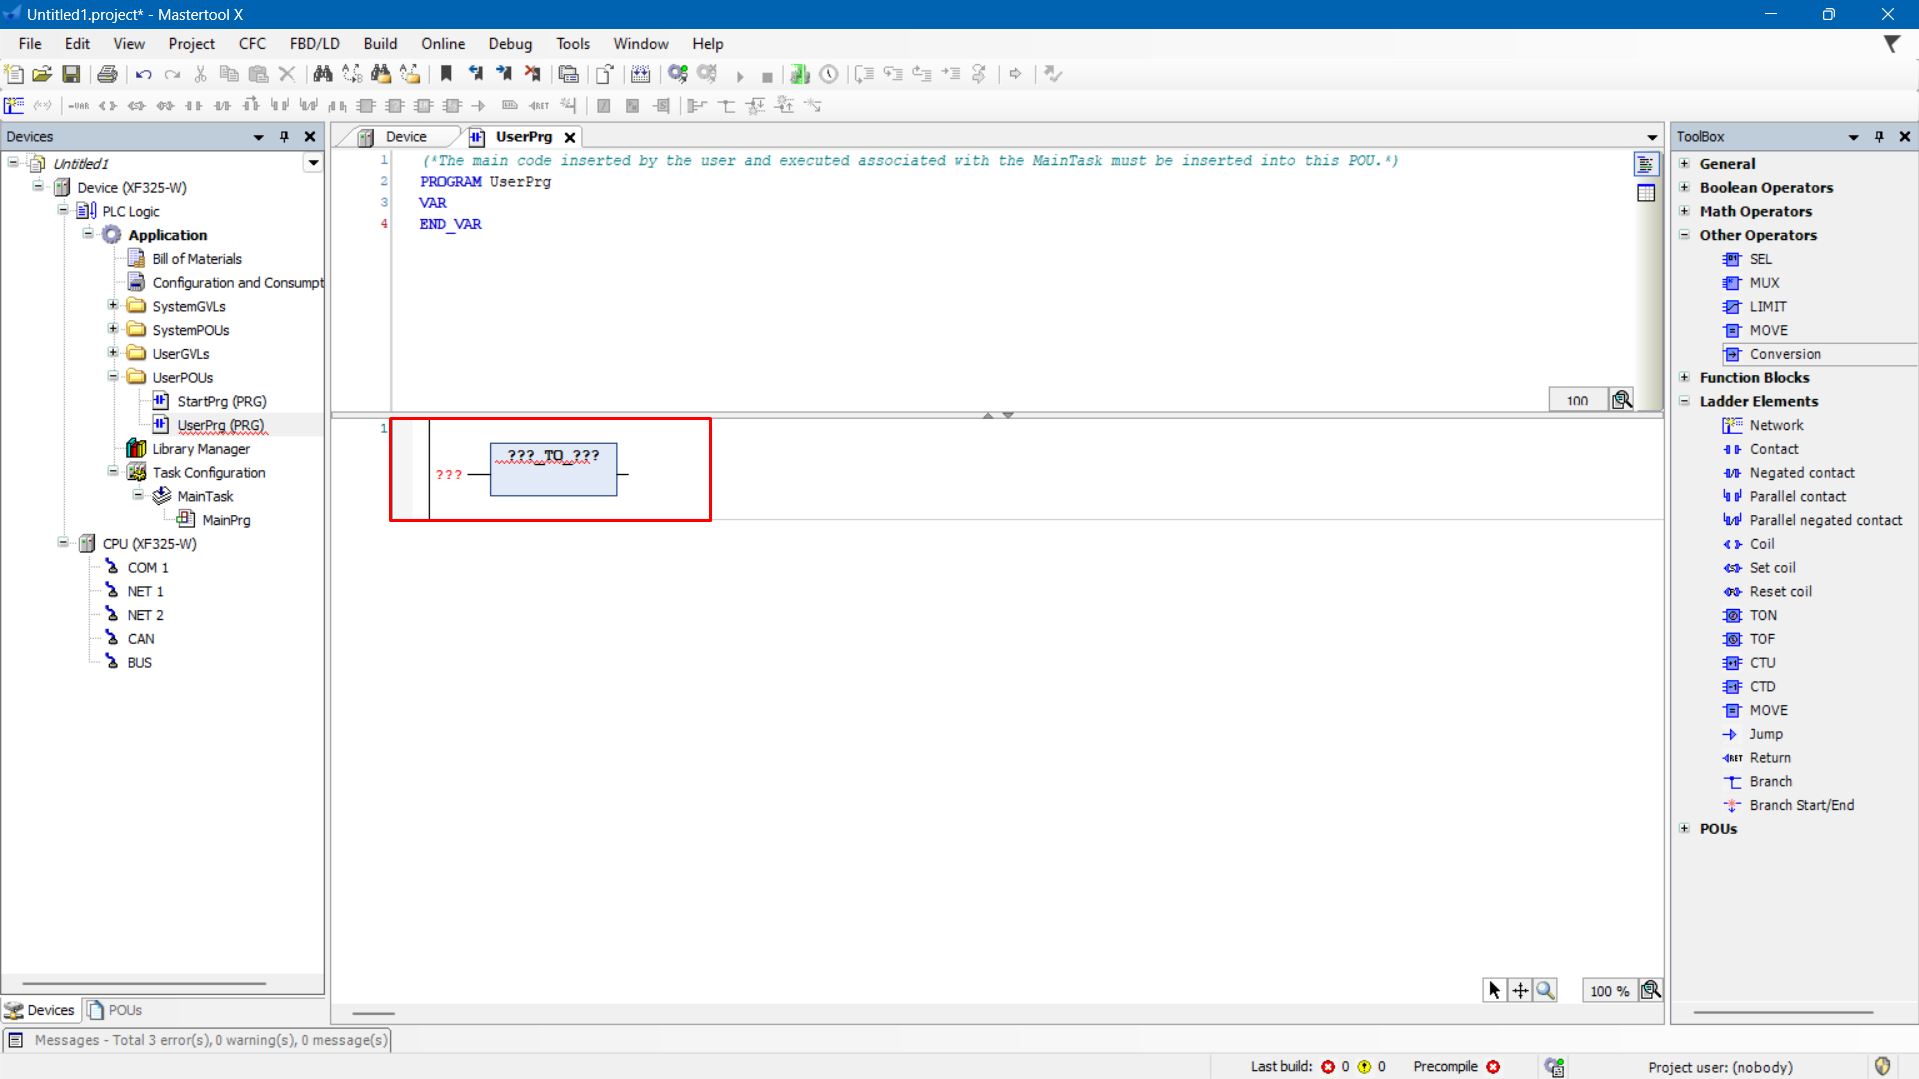This screenshot has height=1079, width=1919.
Task: Open the Build menu
Action: tap(380, 44)
